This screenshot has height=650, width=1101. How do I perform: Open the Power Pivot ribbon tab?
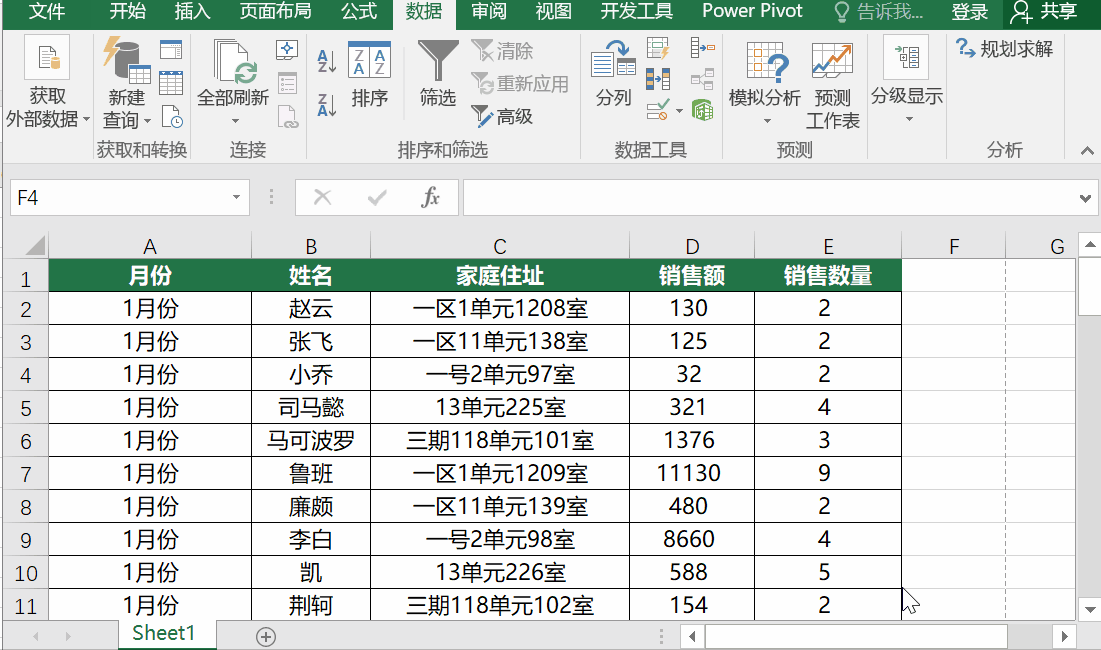click(752, 12)
